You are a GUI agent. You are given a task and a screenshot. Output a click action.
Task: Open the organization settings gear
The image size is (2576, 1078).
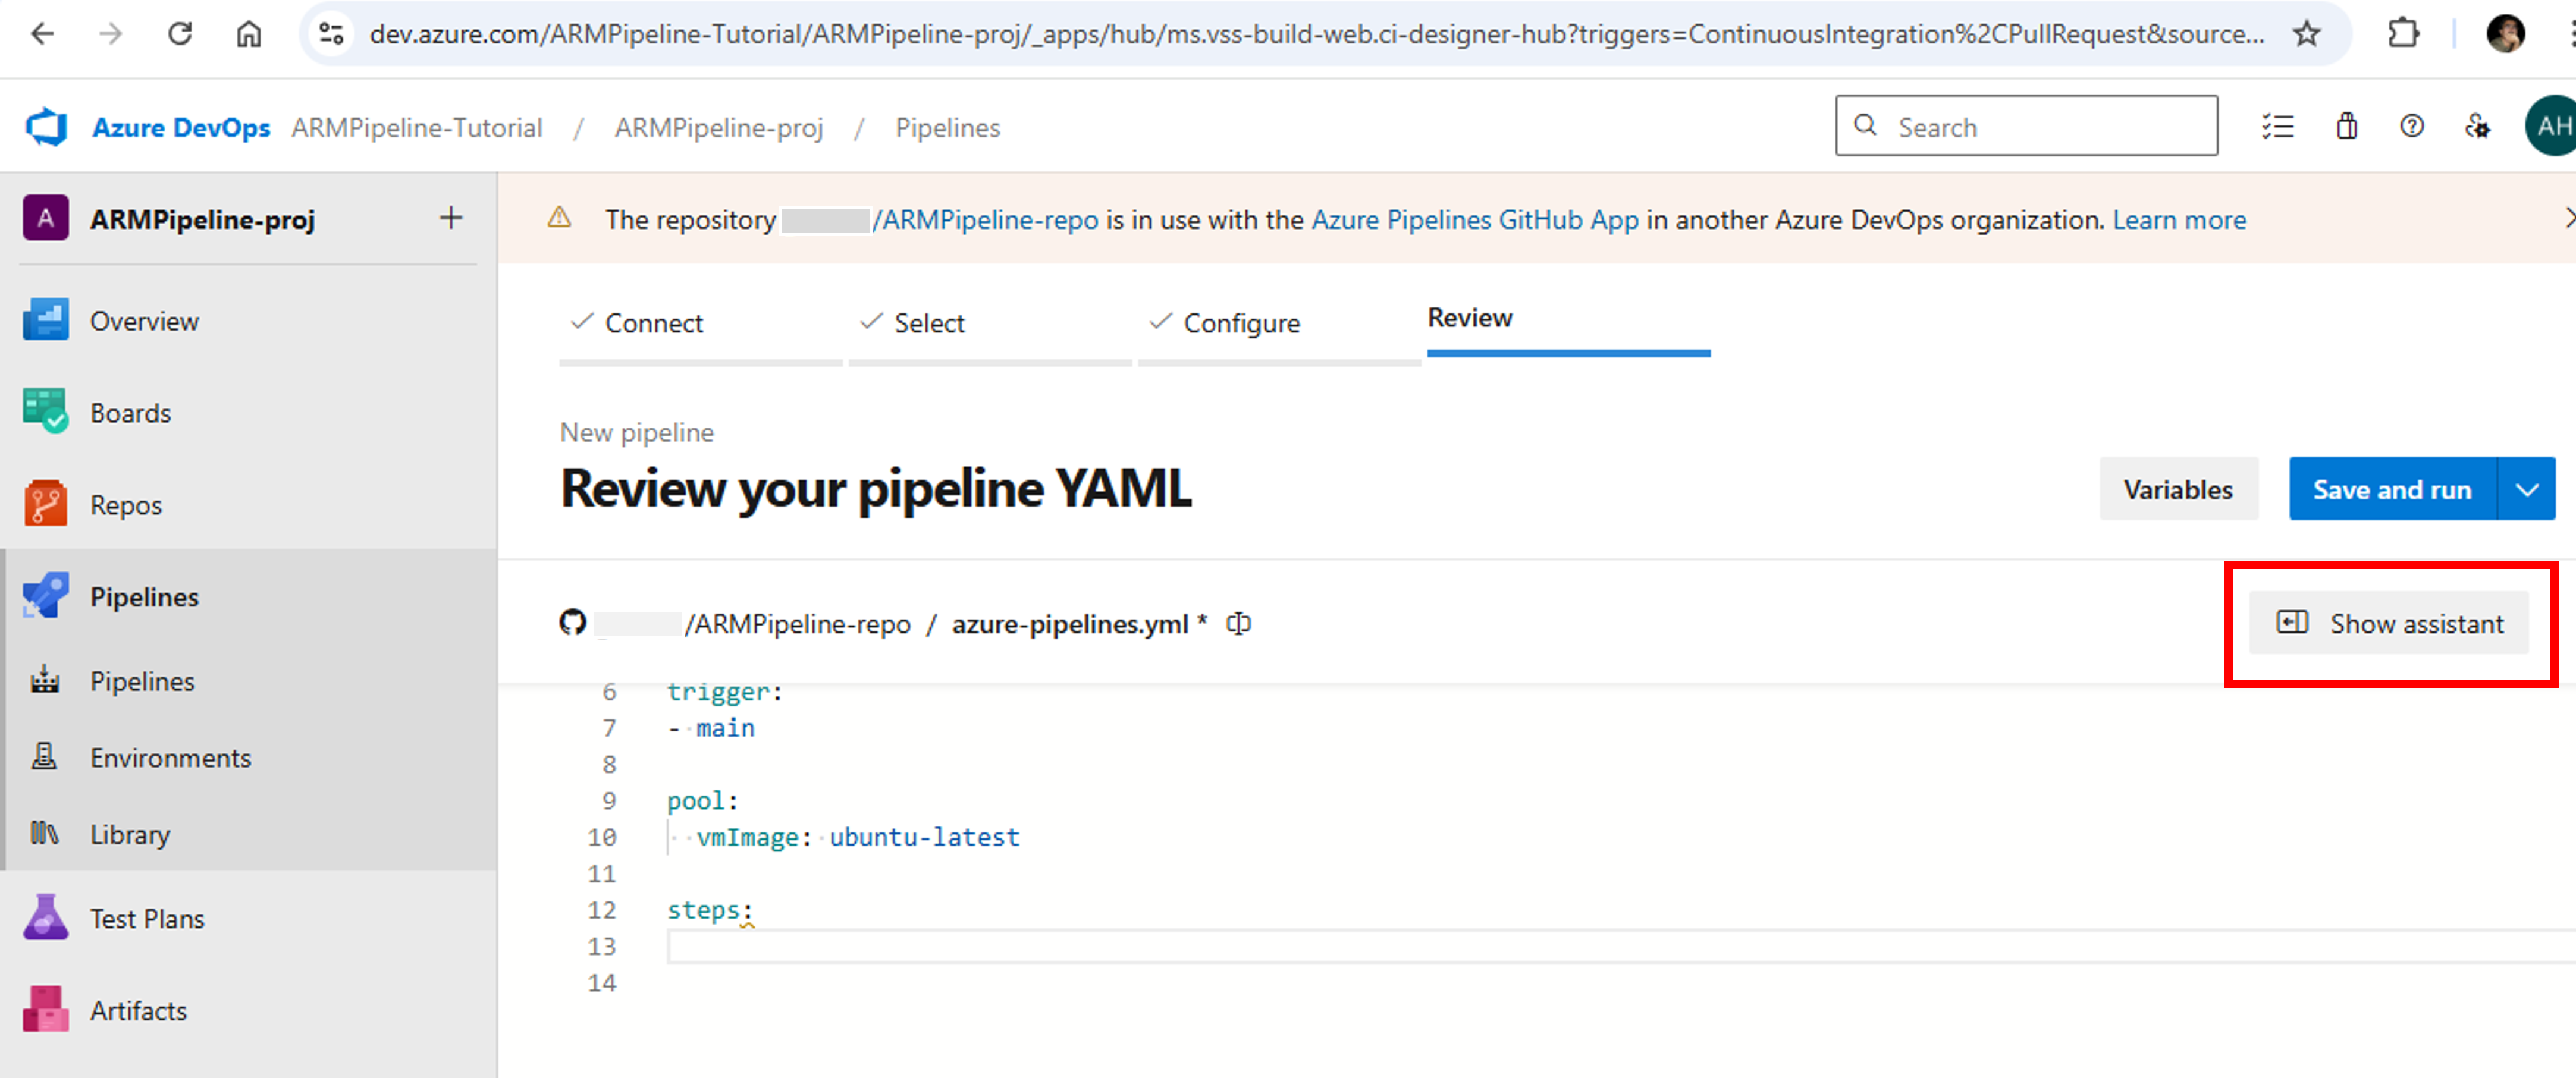tap(2477, 126)
